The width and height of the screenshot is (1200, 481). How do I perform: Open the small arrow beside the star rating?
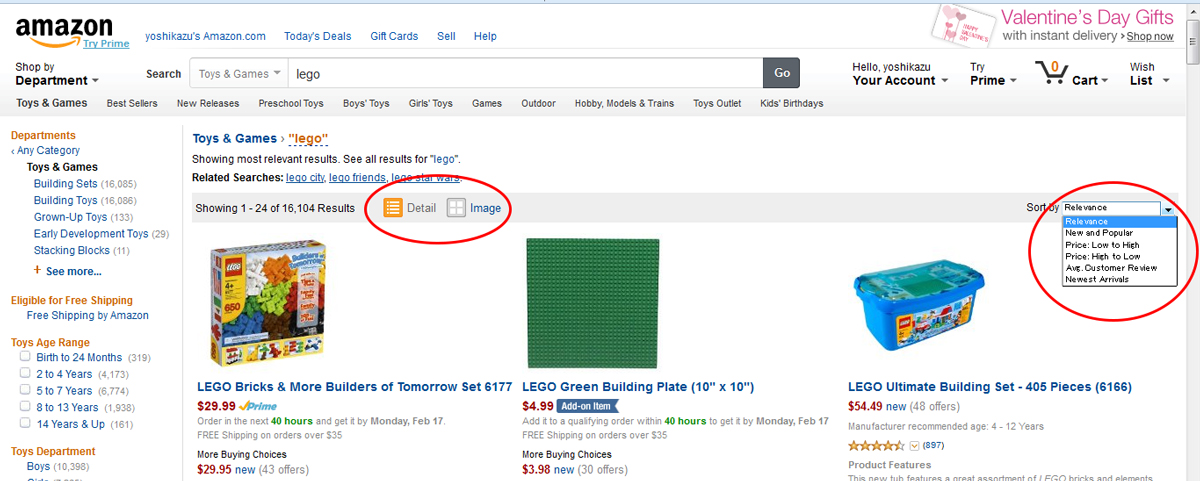(x=914, y=445)
